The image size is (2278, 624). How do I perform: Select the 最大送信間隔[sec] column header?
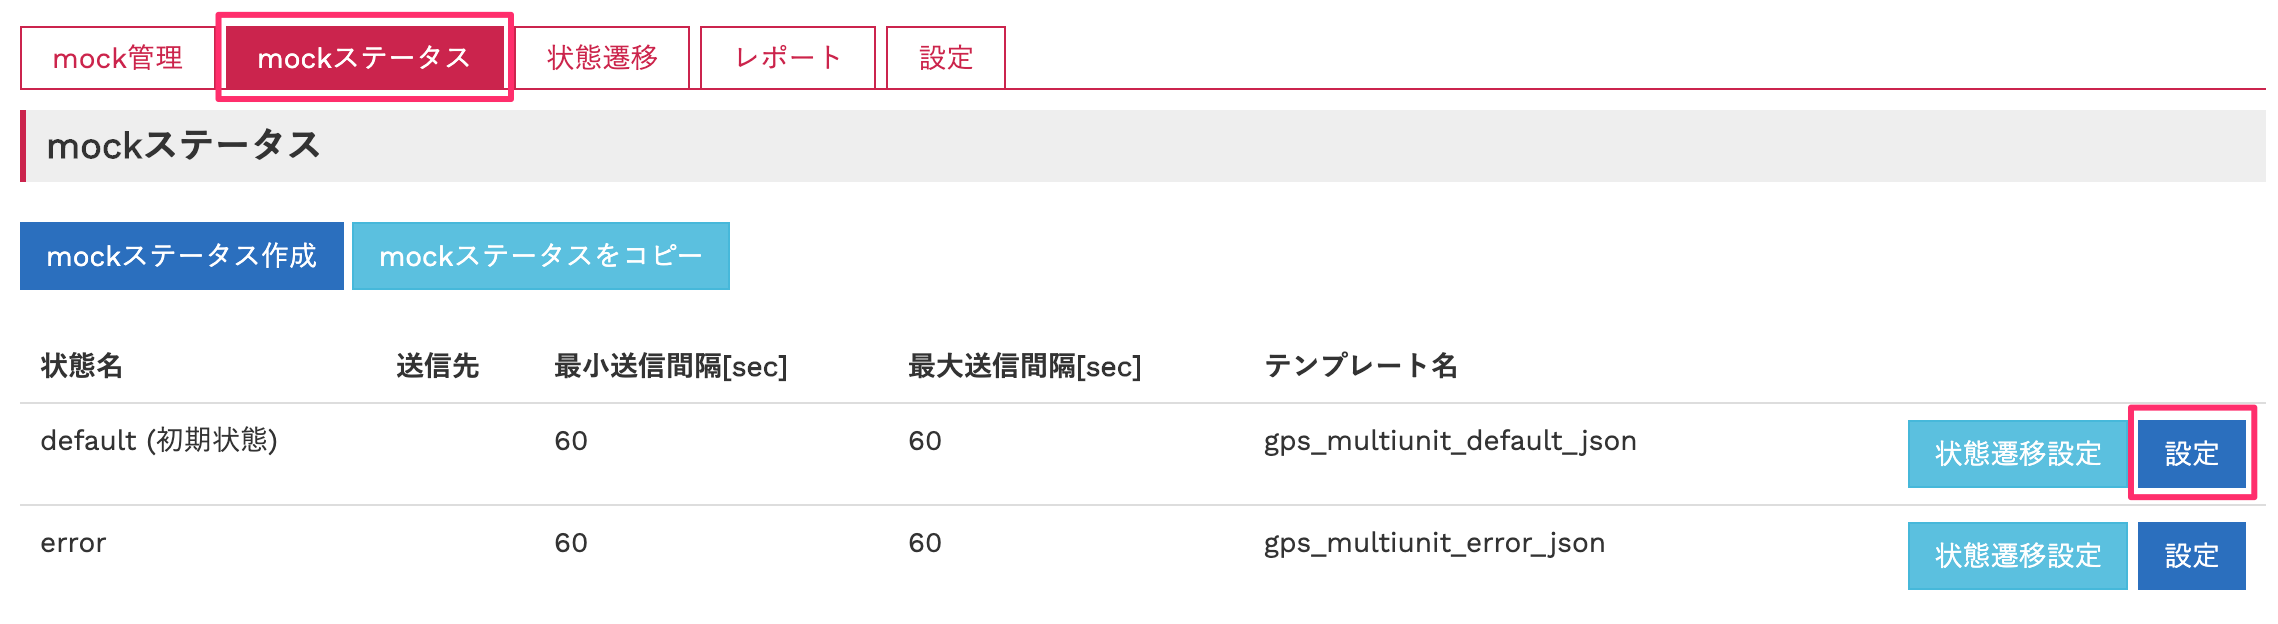tap(1024, 366)
